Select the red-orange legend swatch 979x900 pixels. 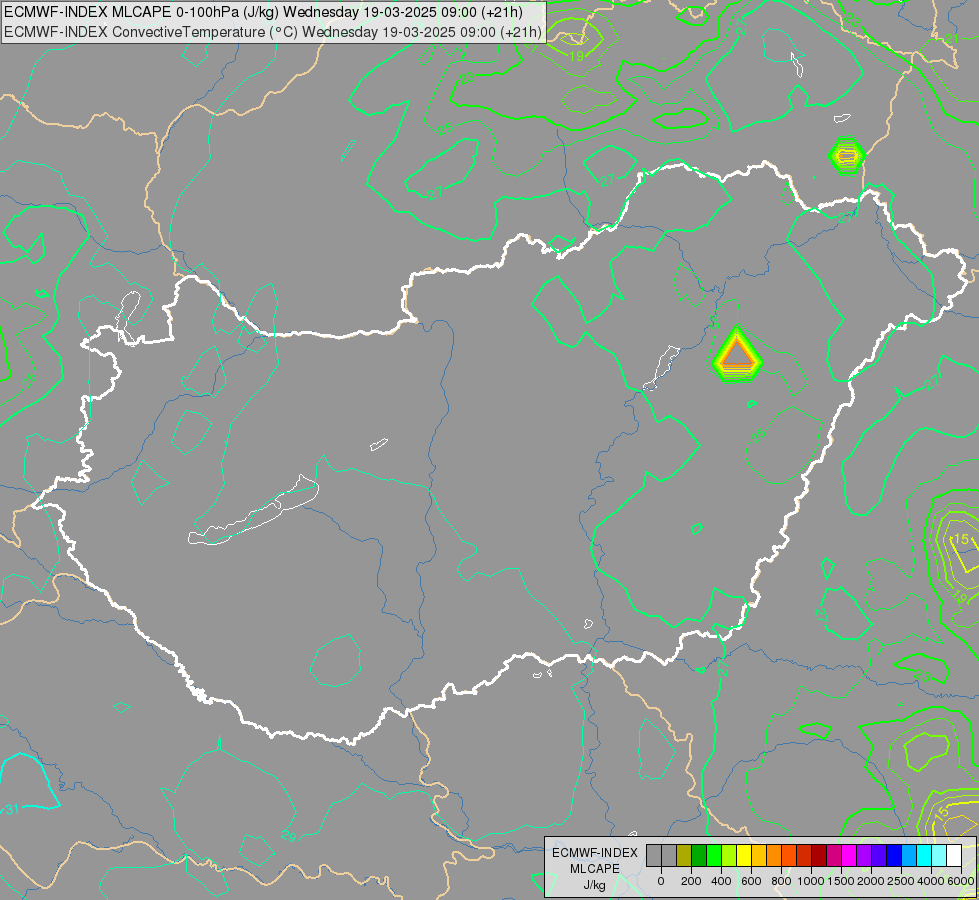(789, 855)
